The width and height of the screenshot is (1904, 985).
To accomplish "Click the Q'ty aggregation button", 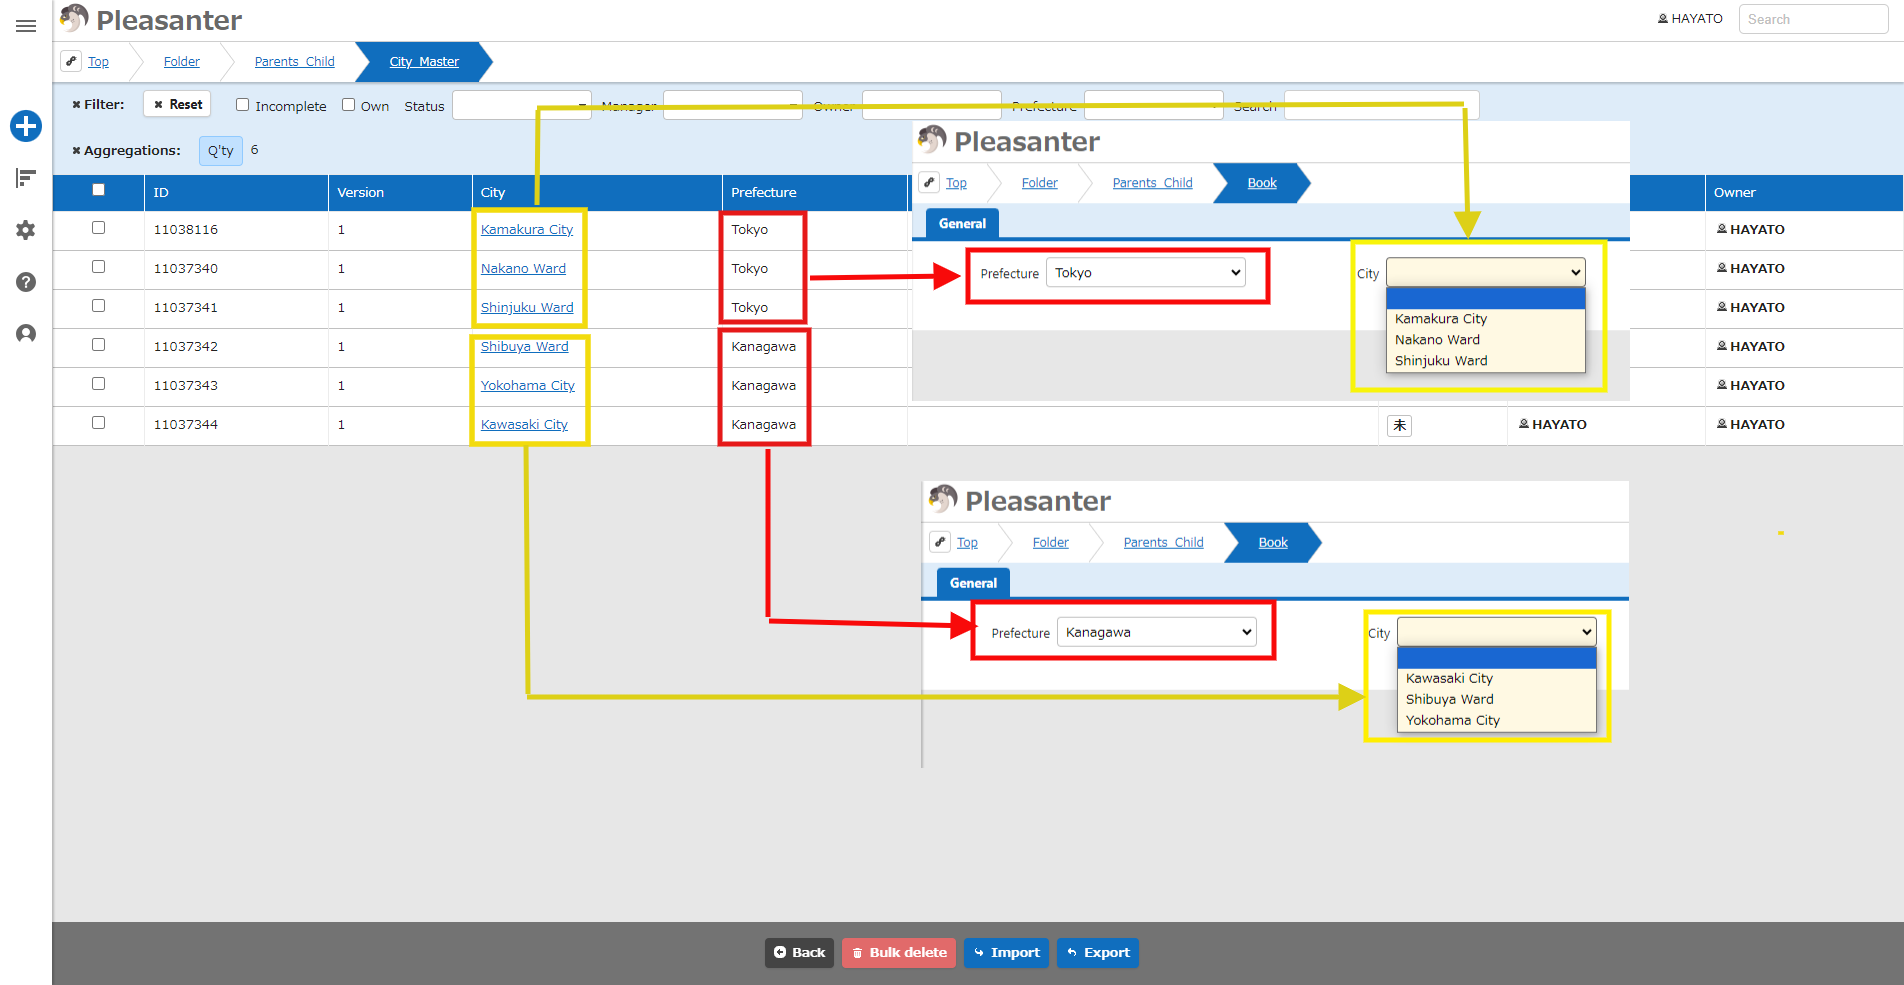I will 221,150.
